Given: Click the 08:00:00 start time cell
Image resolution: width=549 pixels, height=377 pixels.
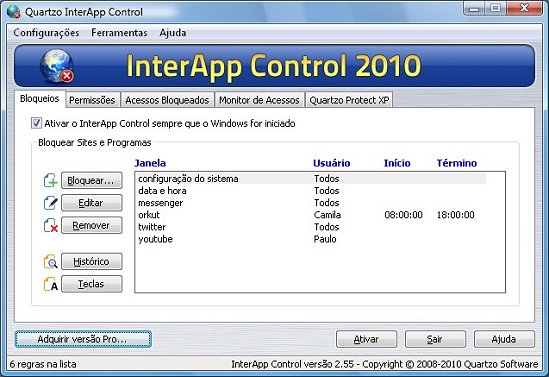Looking at the screenshot, I should pos(403,215).
